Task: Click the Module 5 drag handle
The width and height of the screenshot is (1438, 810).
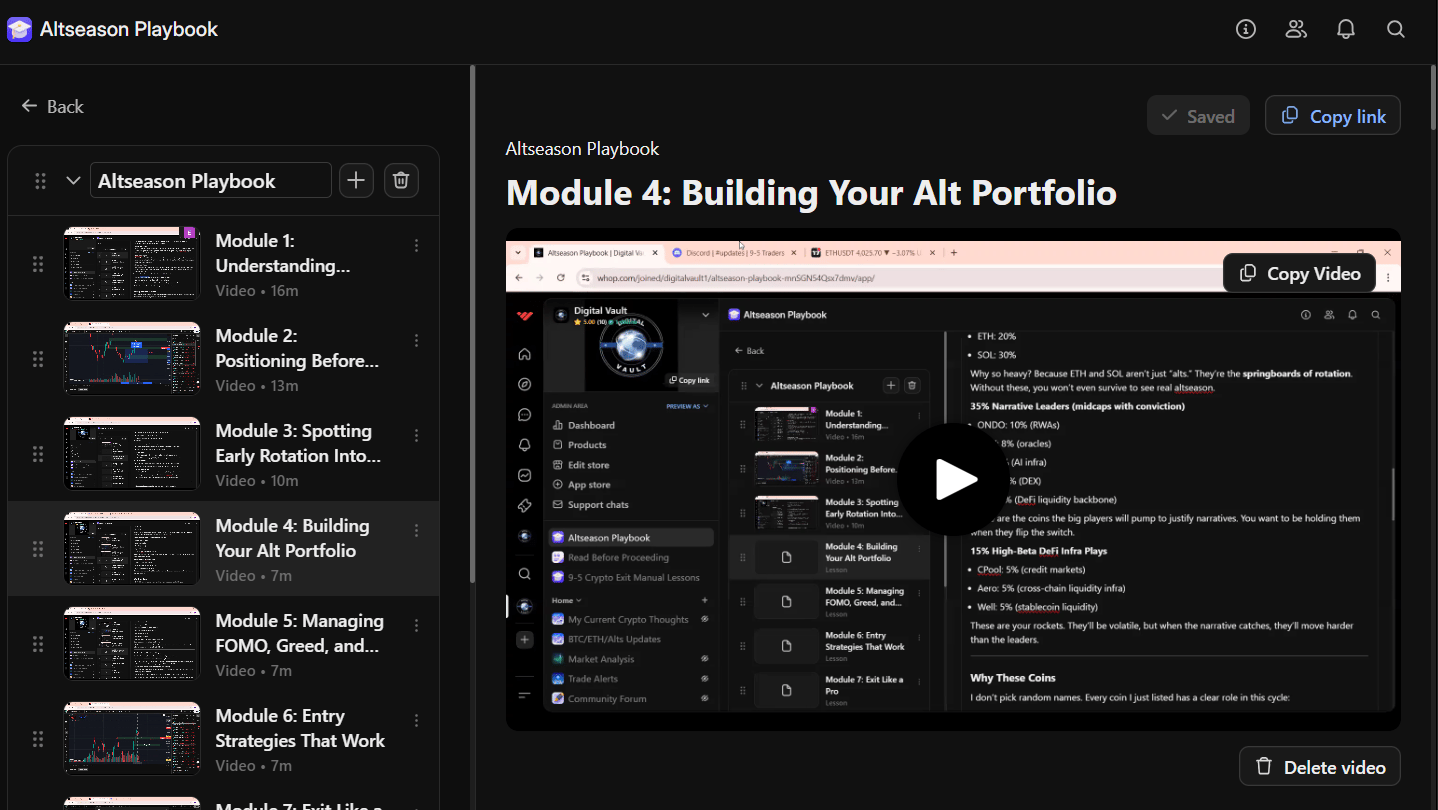Action: [38, 644]
